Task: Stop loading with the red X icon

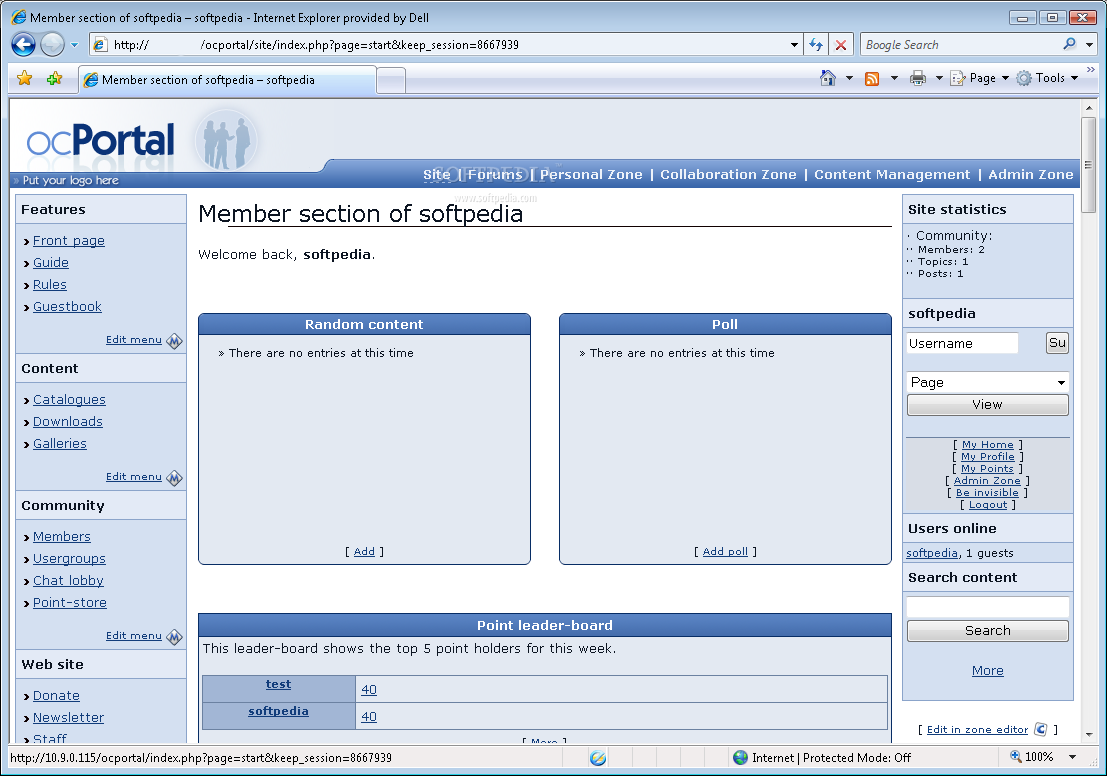Action: coord(840,44)
